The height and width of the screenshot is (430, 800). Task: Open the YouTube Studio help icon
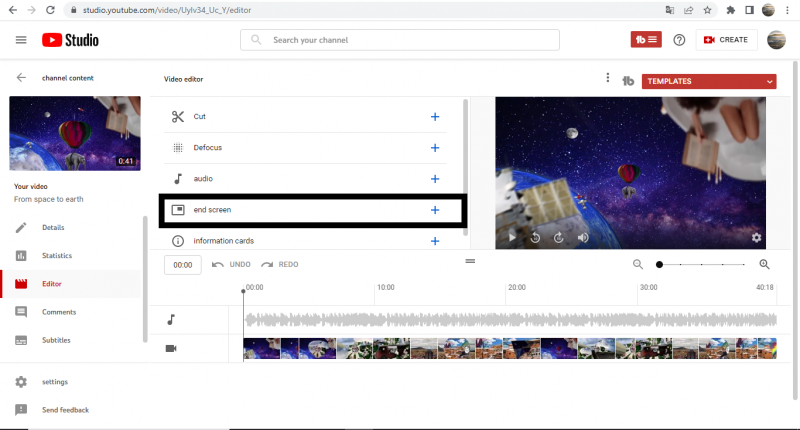[679, 40]
